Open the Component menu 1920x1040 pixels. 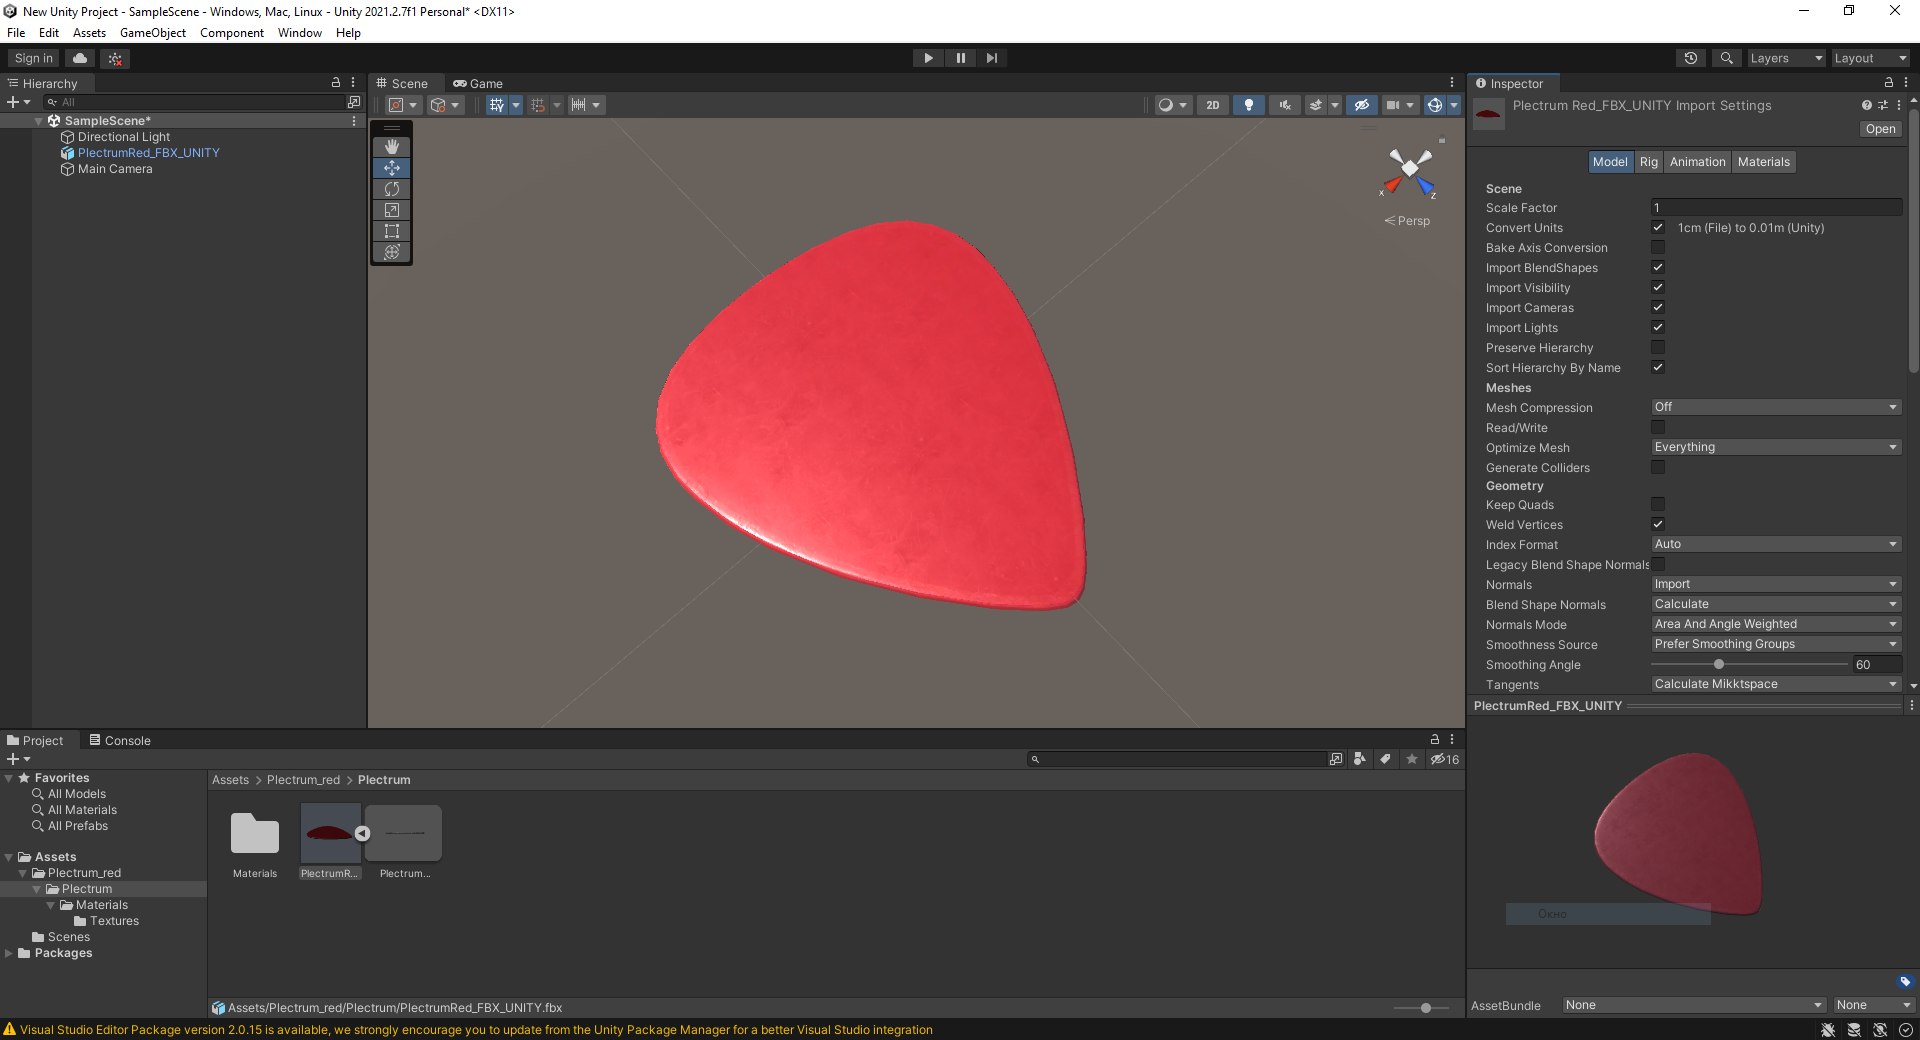pyautogui.click(x=232, y=33)
